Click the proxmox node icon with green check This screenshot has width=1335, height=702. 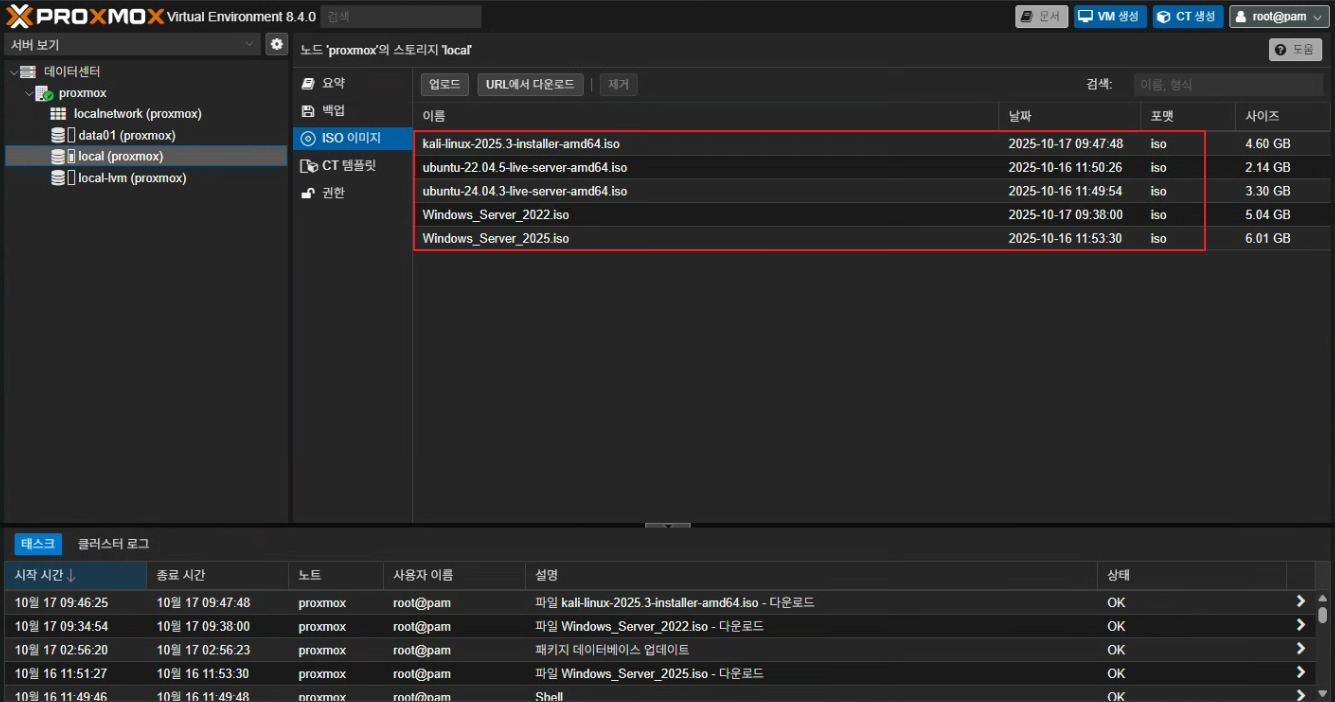pyautogui.click(x=44, y=93)
